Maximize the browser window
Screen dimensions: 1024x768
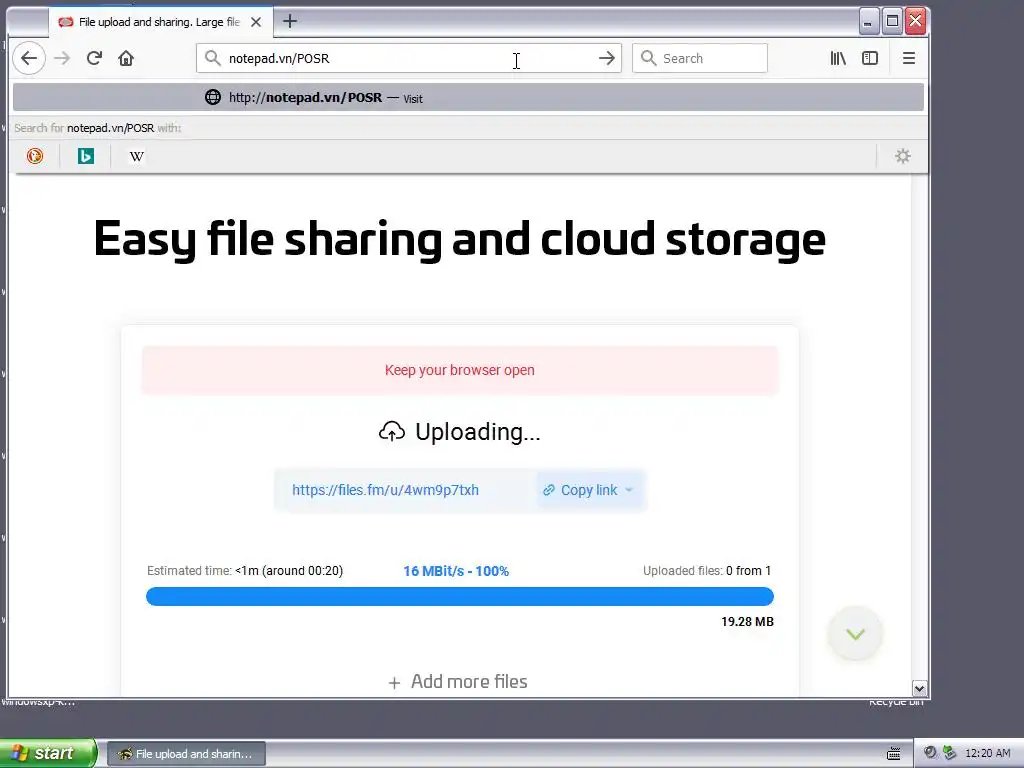pyautogui.click(x=892, y=22)
